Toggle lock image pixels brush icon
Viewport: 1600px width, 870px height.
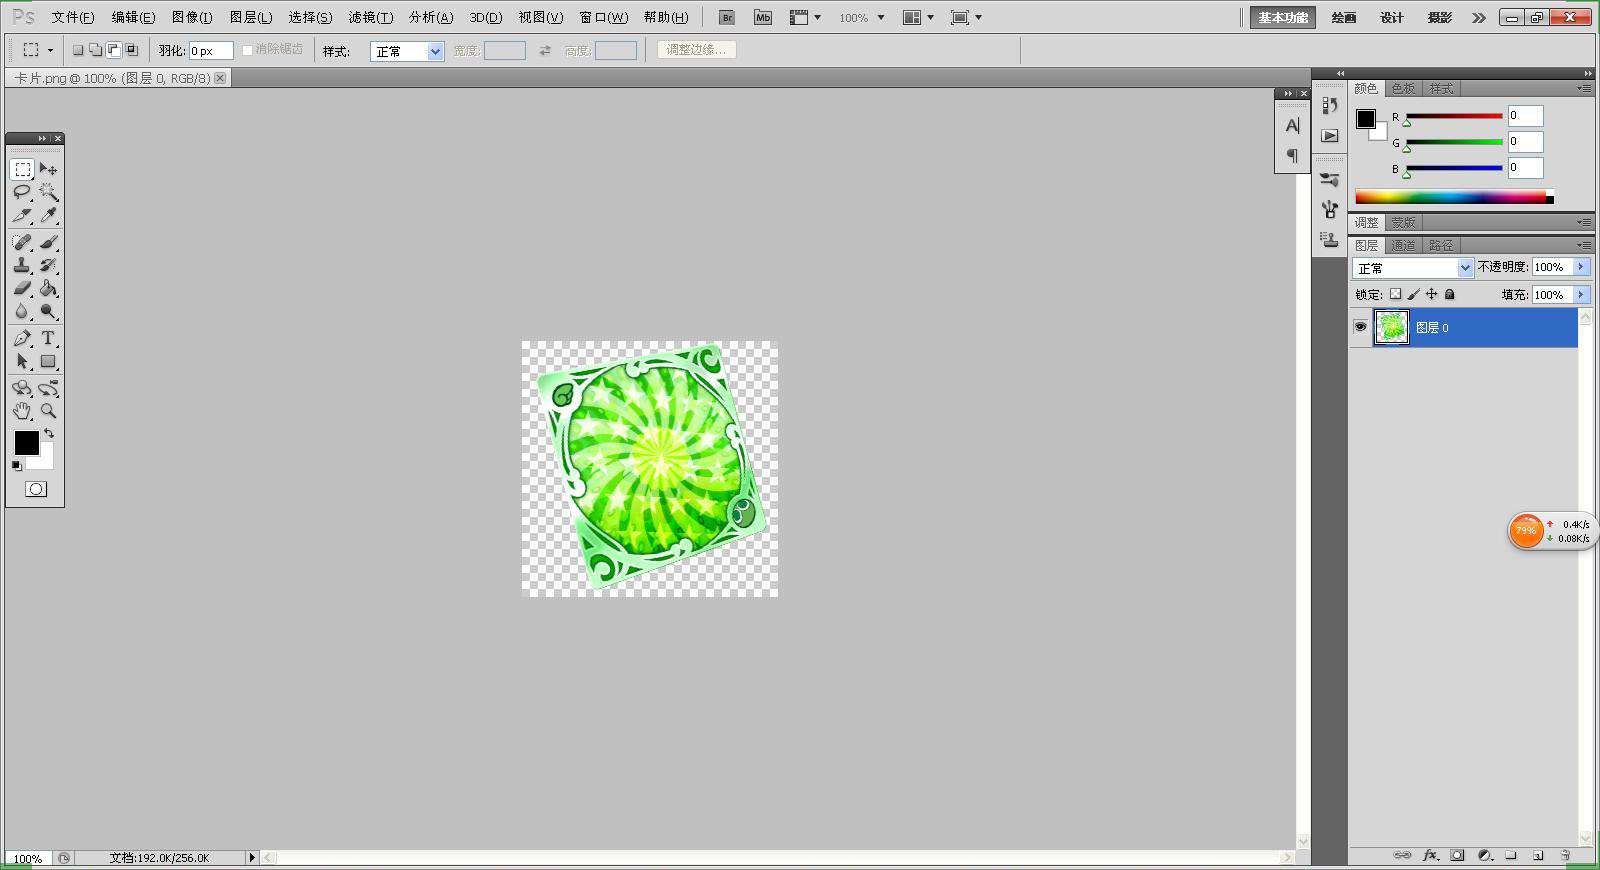[x=1413, y=294]
